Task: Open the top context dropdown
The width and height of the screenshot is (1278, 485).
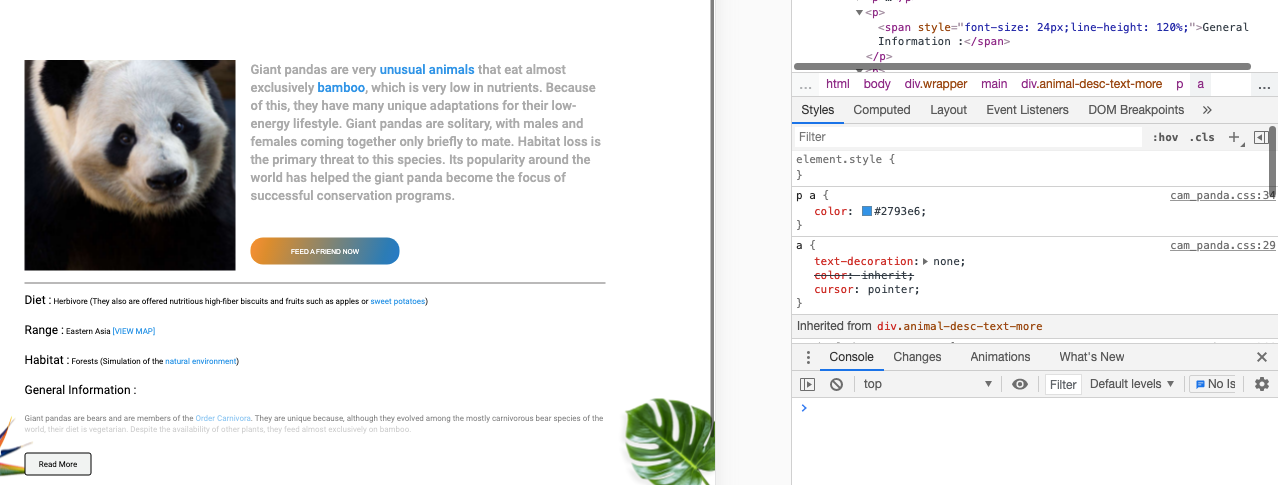Action: click(x=928, y=384)
